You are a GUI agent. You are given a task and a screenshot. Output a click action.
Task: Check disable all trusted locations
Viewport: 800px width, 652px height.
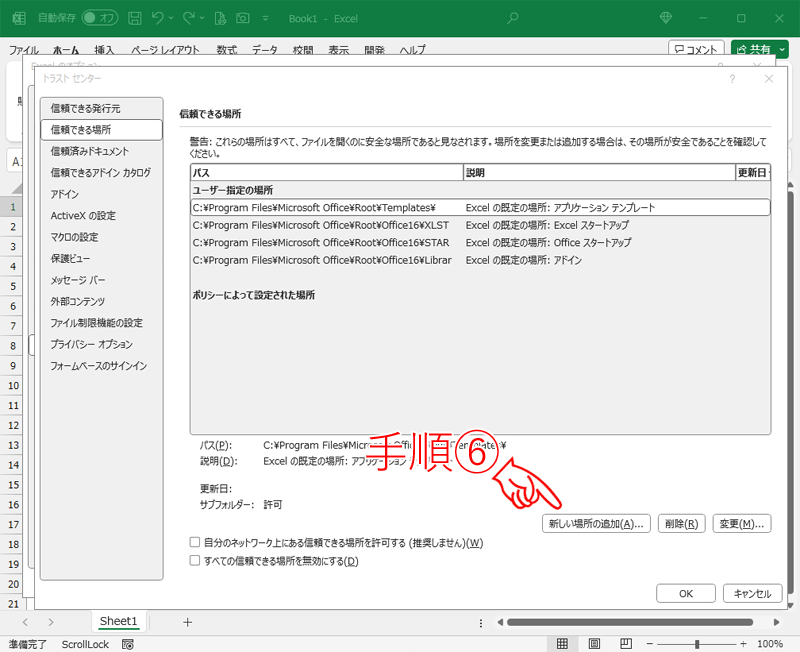tap(194, 560)
